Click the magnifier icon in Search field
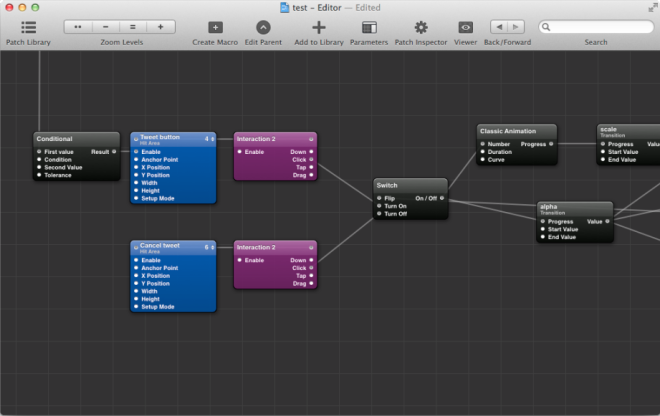The image size is (660, 416). [546, 27]
